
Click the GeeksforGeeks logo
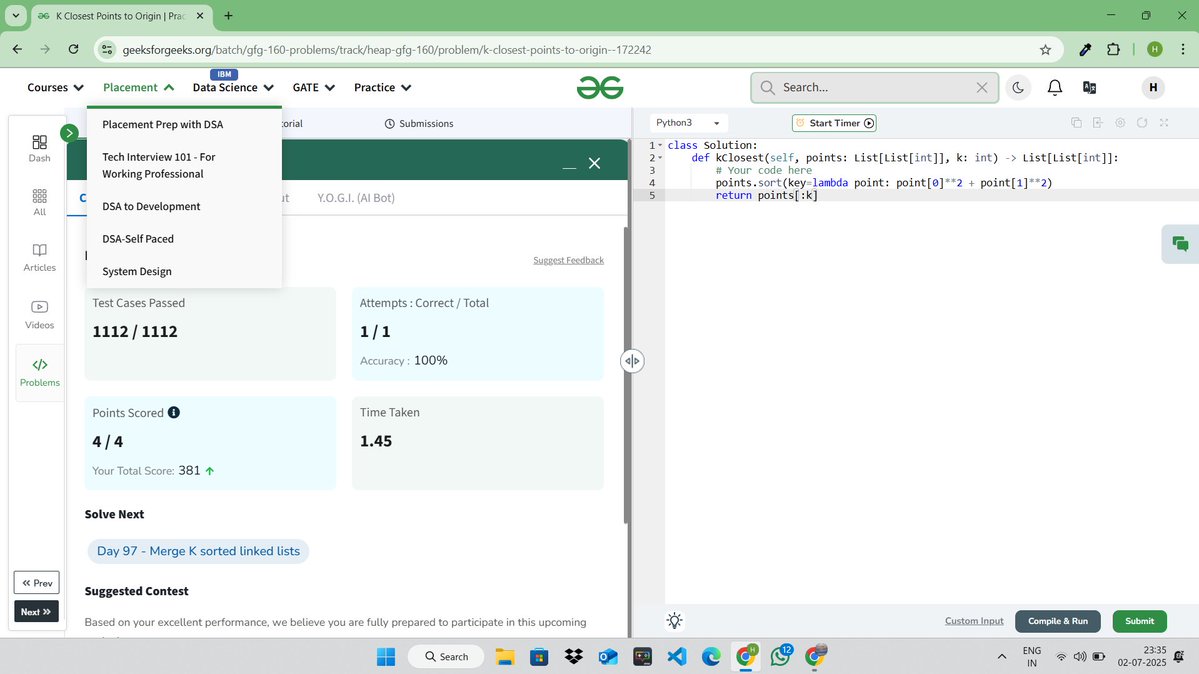point(600,87)
